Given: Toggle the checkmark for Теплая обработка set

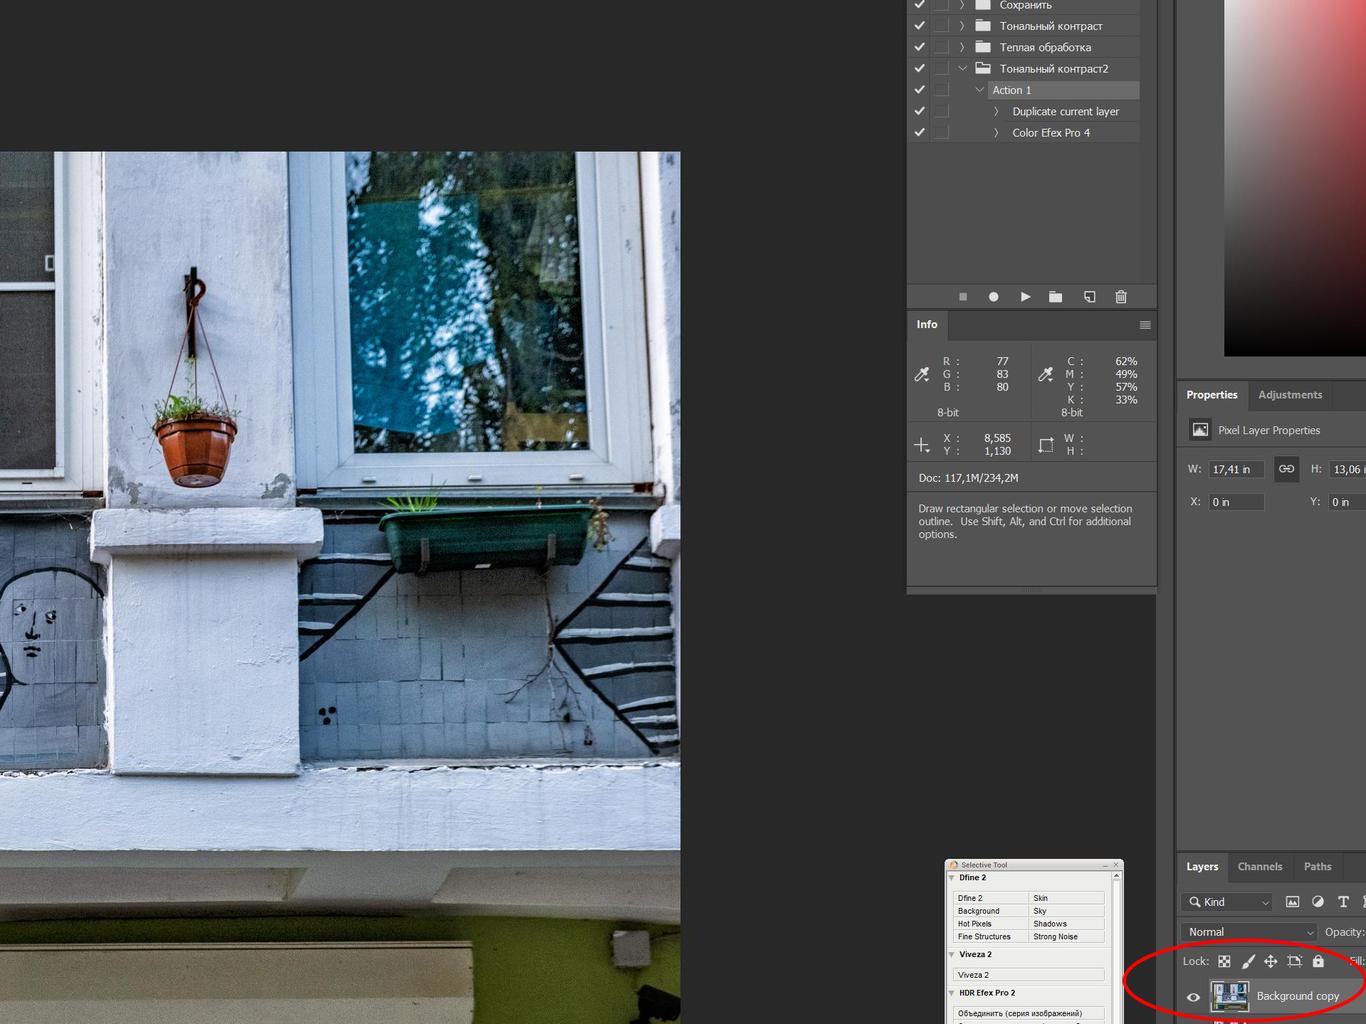Looking at the screenshot, I should pos(920,47).
